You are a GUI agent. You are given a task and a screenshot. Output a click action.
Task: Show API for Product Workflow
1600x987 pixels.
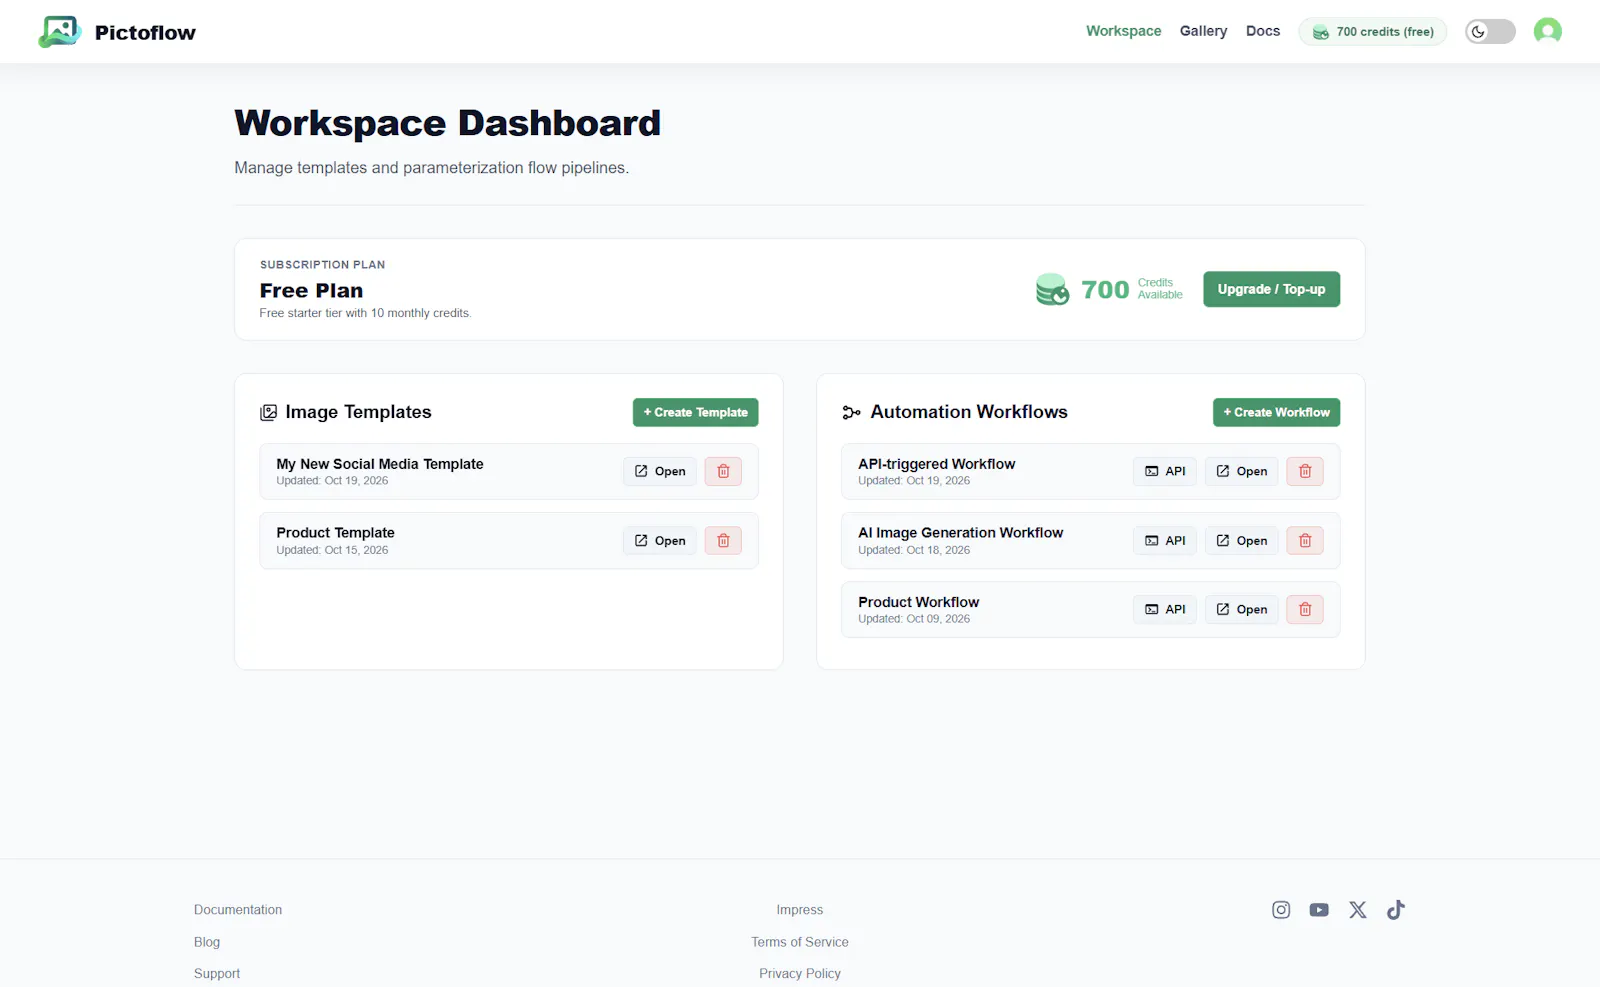point(1165,609)
